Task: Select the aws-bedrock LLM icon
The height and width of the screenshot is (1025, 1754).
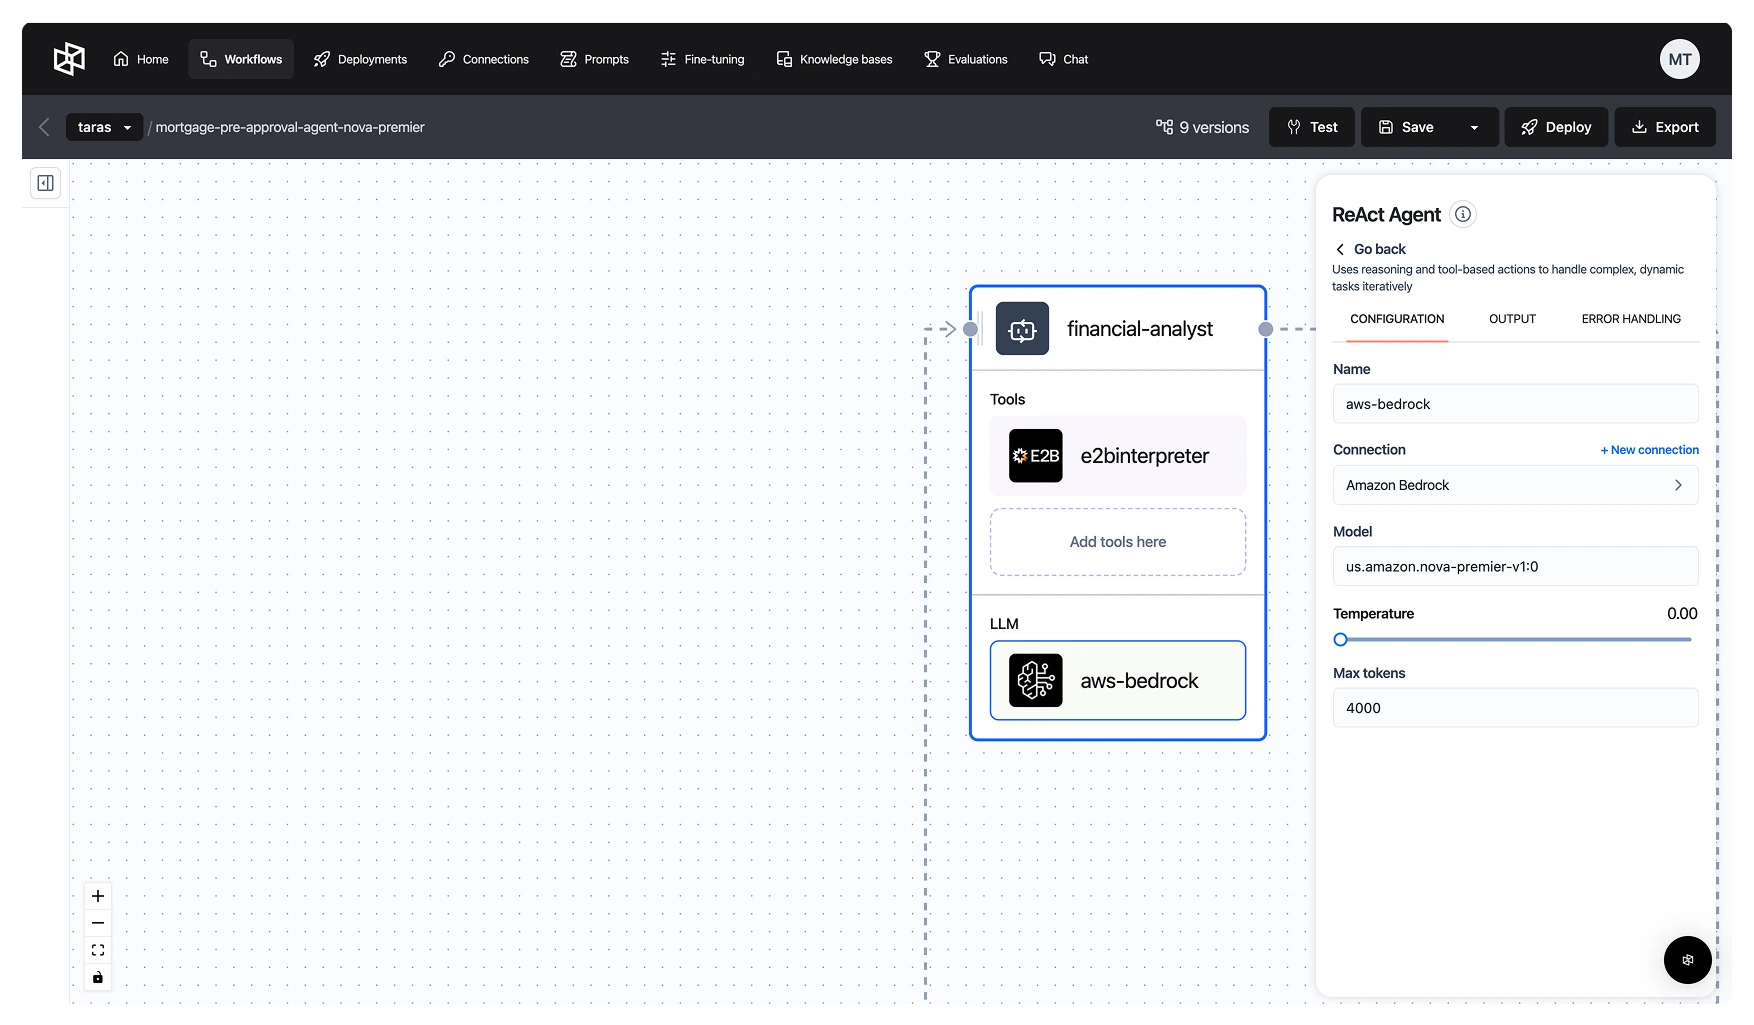Action: point(1035,680)
